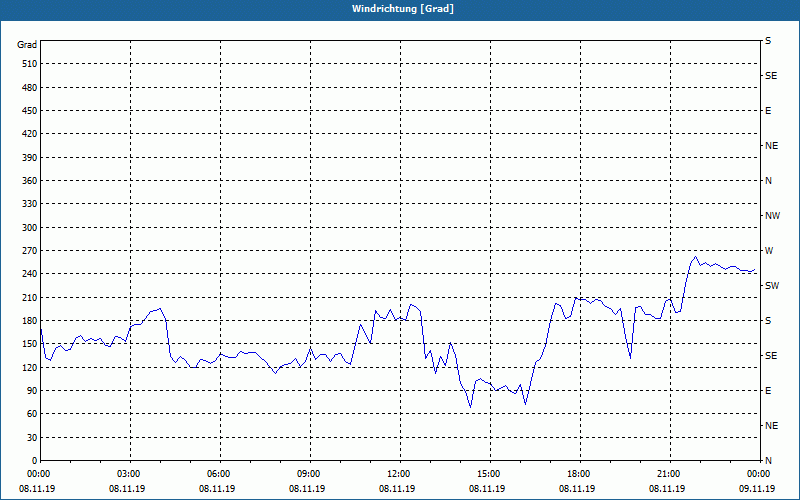Click the 08.11.19 date under 12:00
Viewport: 800px width, 500px height.
[x=397, y=489]
